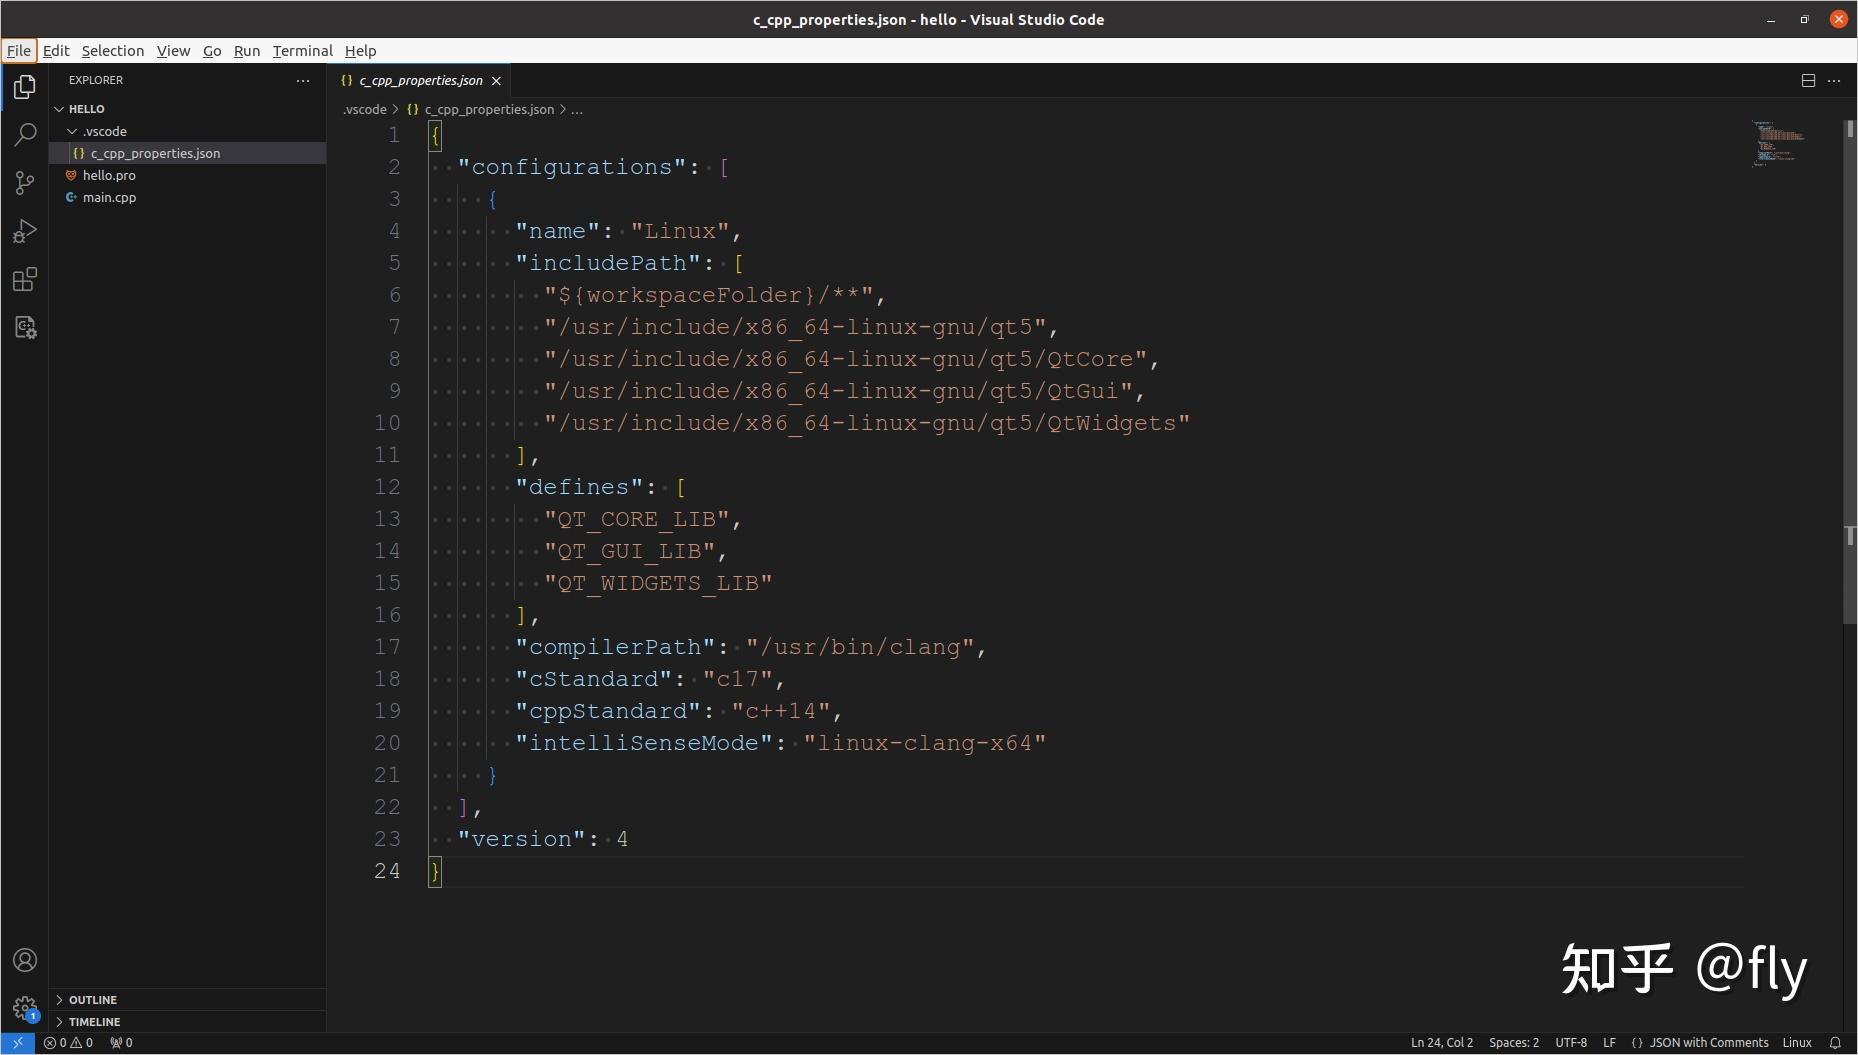
Task: Select the c_cpp_properties.json editor tab
Action: tap(421, 81)
